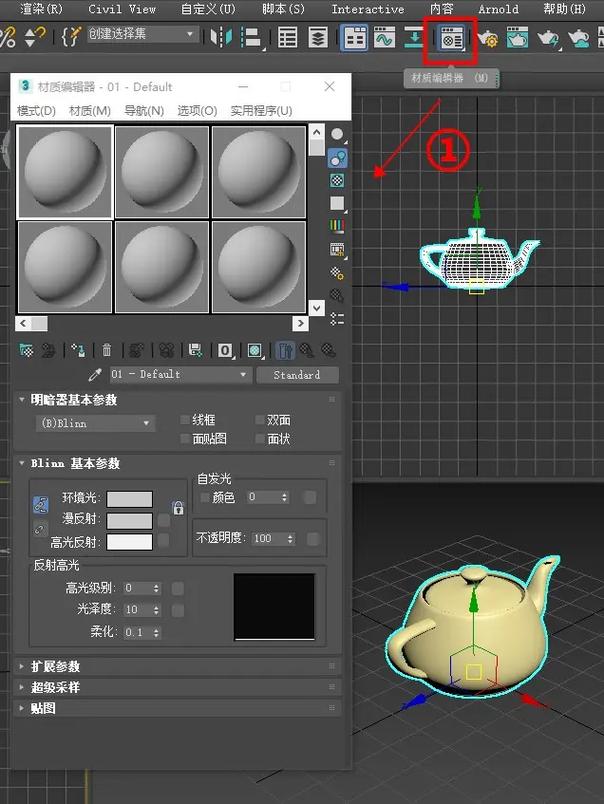Open the 实用程序(U) menu
This screenshot has height=804, width=604.
click(x=261, y=111)
